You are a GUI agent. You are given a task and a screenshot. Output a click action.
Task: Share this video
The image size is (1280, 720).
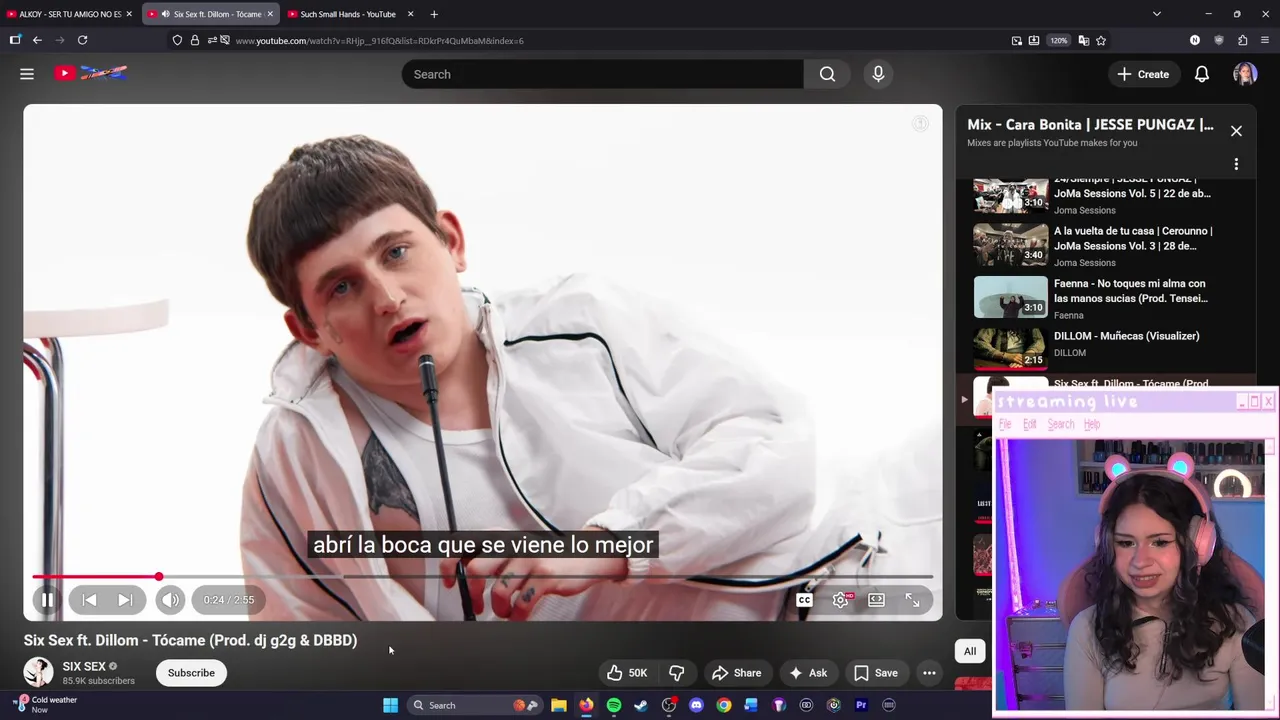(736, 673)
